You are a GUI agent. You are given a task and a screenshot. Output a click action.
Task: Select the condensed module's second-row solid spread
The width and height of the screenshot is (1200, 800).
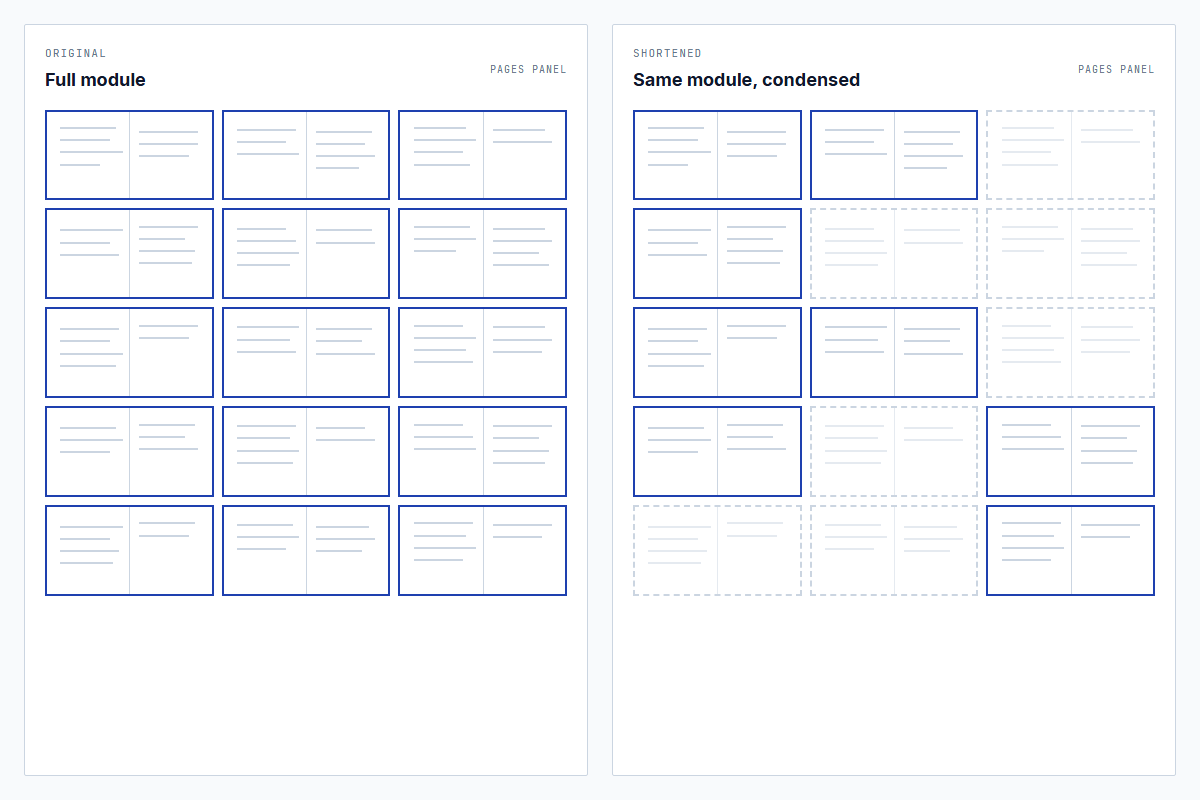coord(717,253)
